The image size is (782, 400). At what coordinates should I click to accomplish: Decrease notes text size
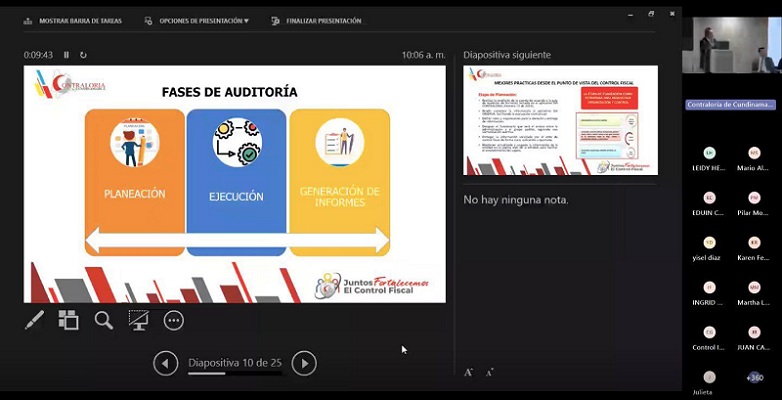(490, 373)
